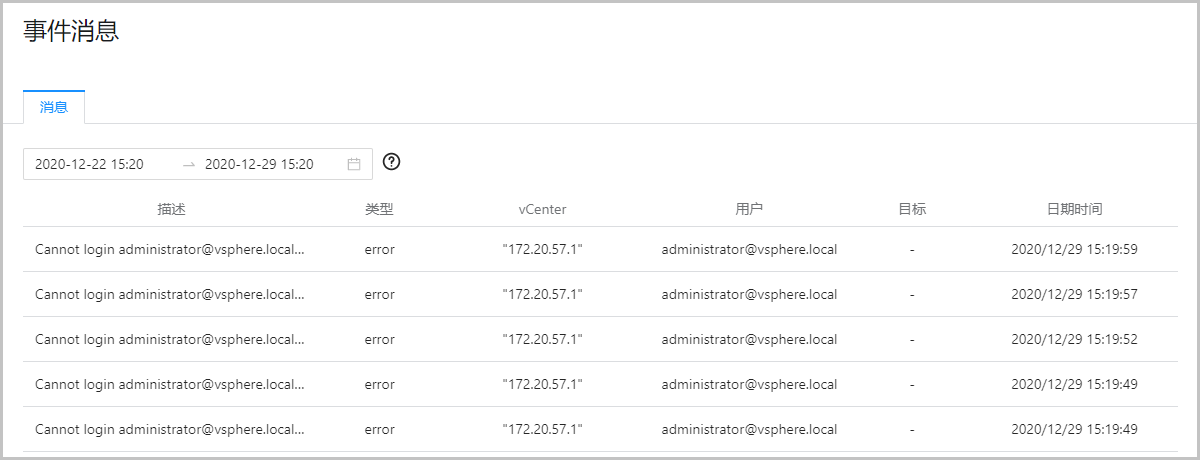Click administrator@vsphere.local user in the third row
The width and height of the screenshot is (1200, 460).
(749, 339)
